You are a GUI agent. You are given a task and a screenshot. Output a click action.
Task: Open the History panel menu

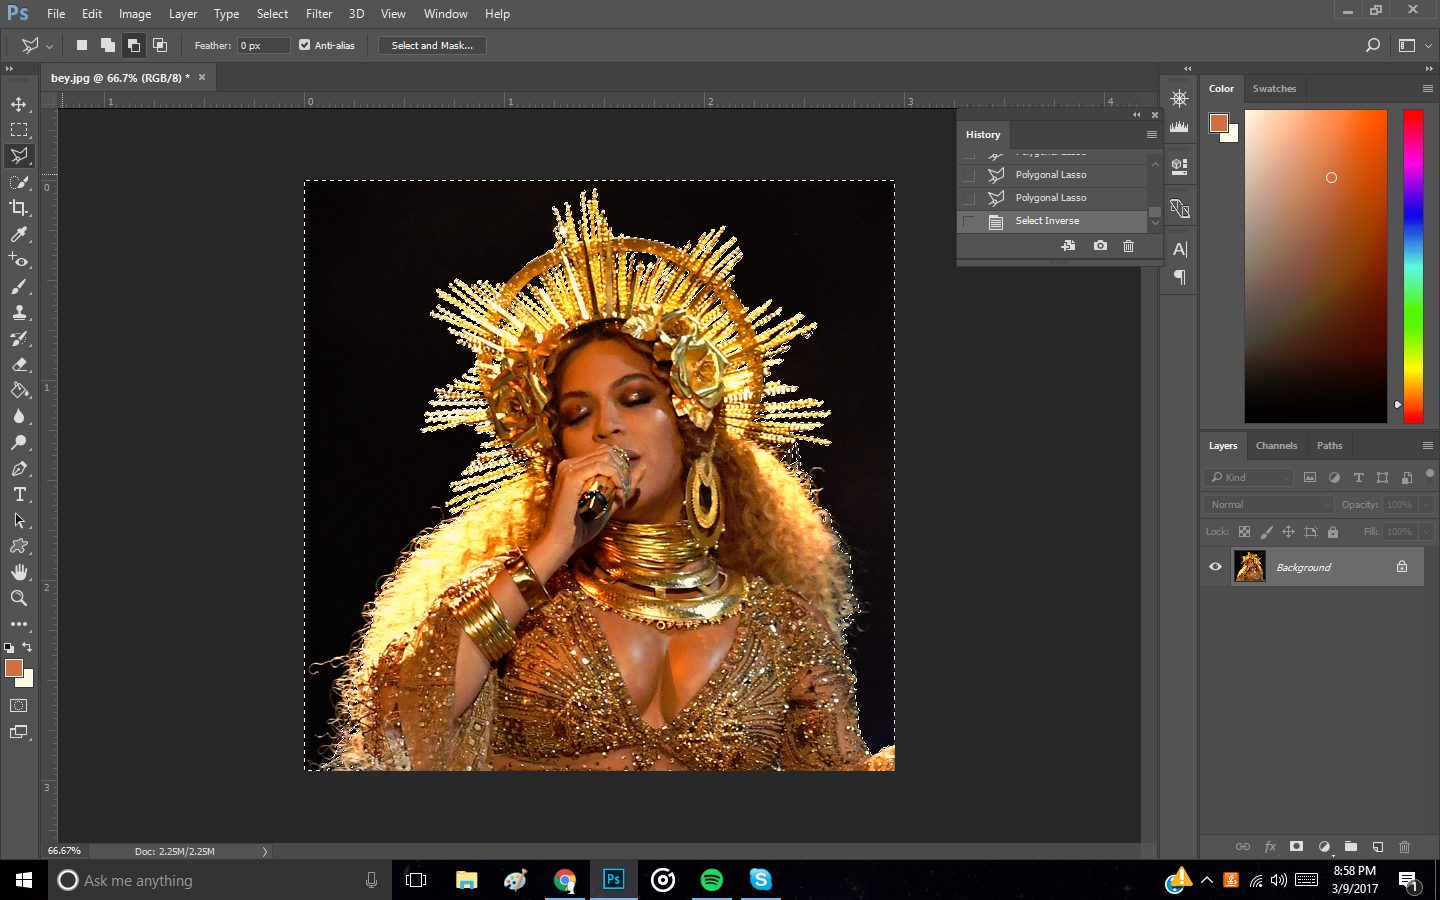[1152, 134]
